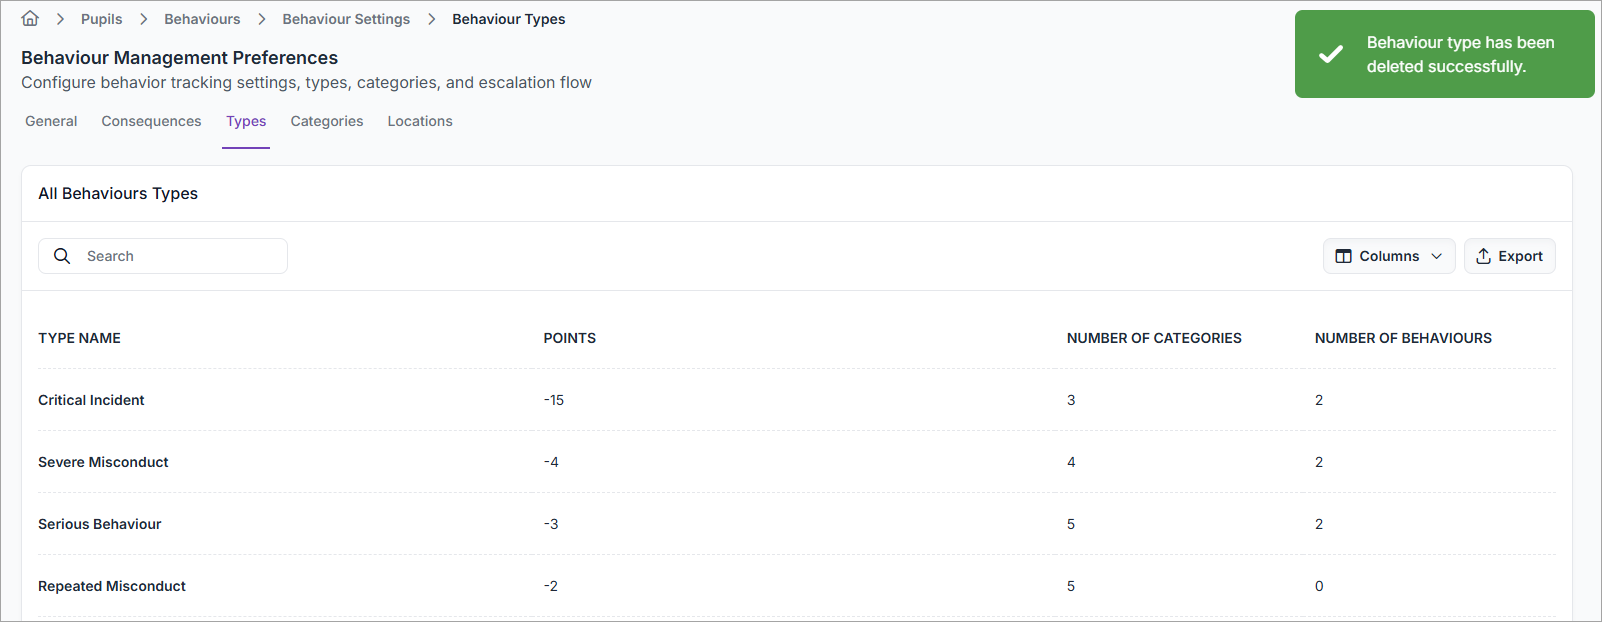Click the Number of Behaviours column header
Viewport: 1602px width, 622px height.
pyautogui.click(x=1402, y=338)
